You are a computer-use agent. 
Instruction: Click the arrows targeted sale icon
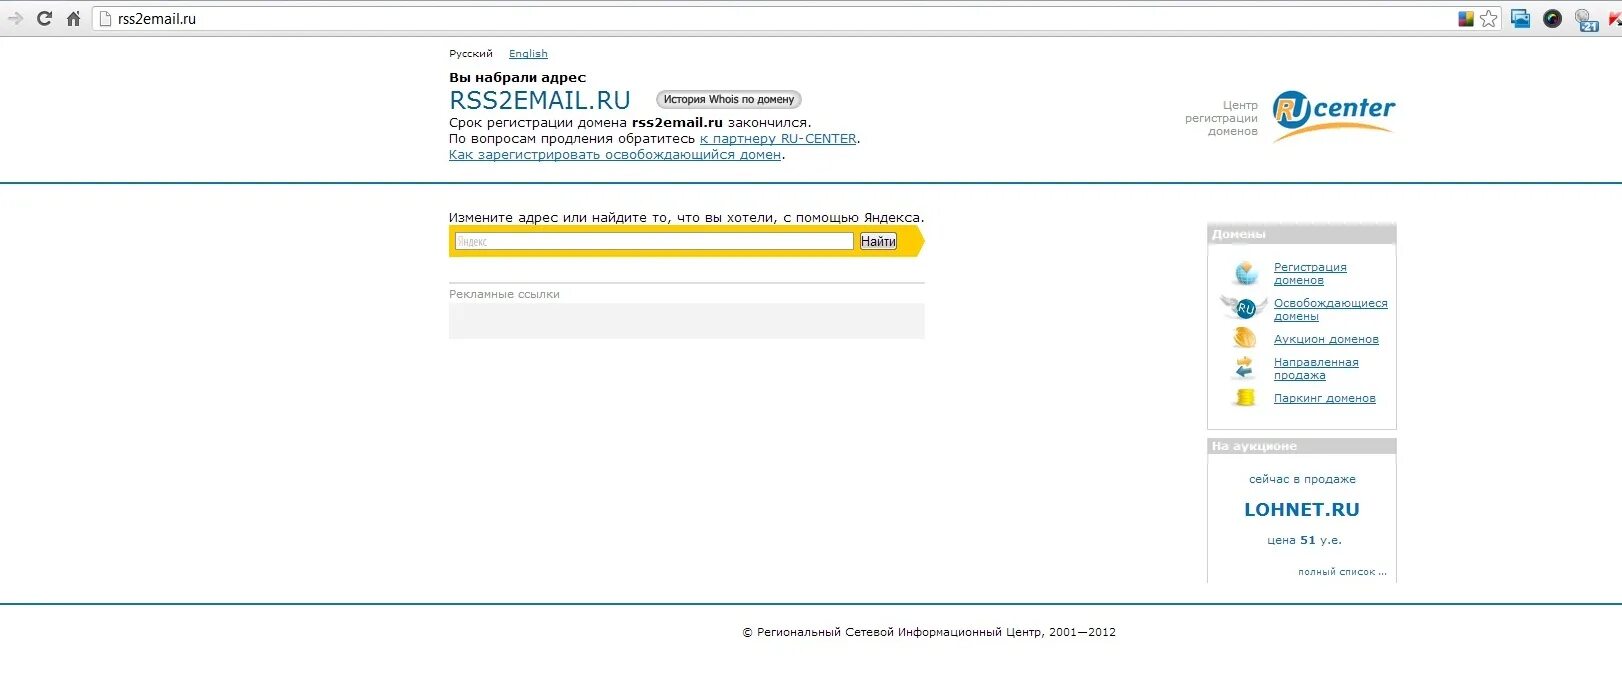pos(1244,368)
